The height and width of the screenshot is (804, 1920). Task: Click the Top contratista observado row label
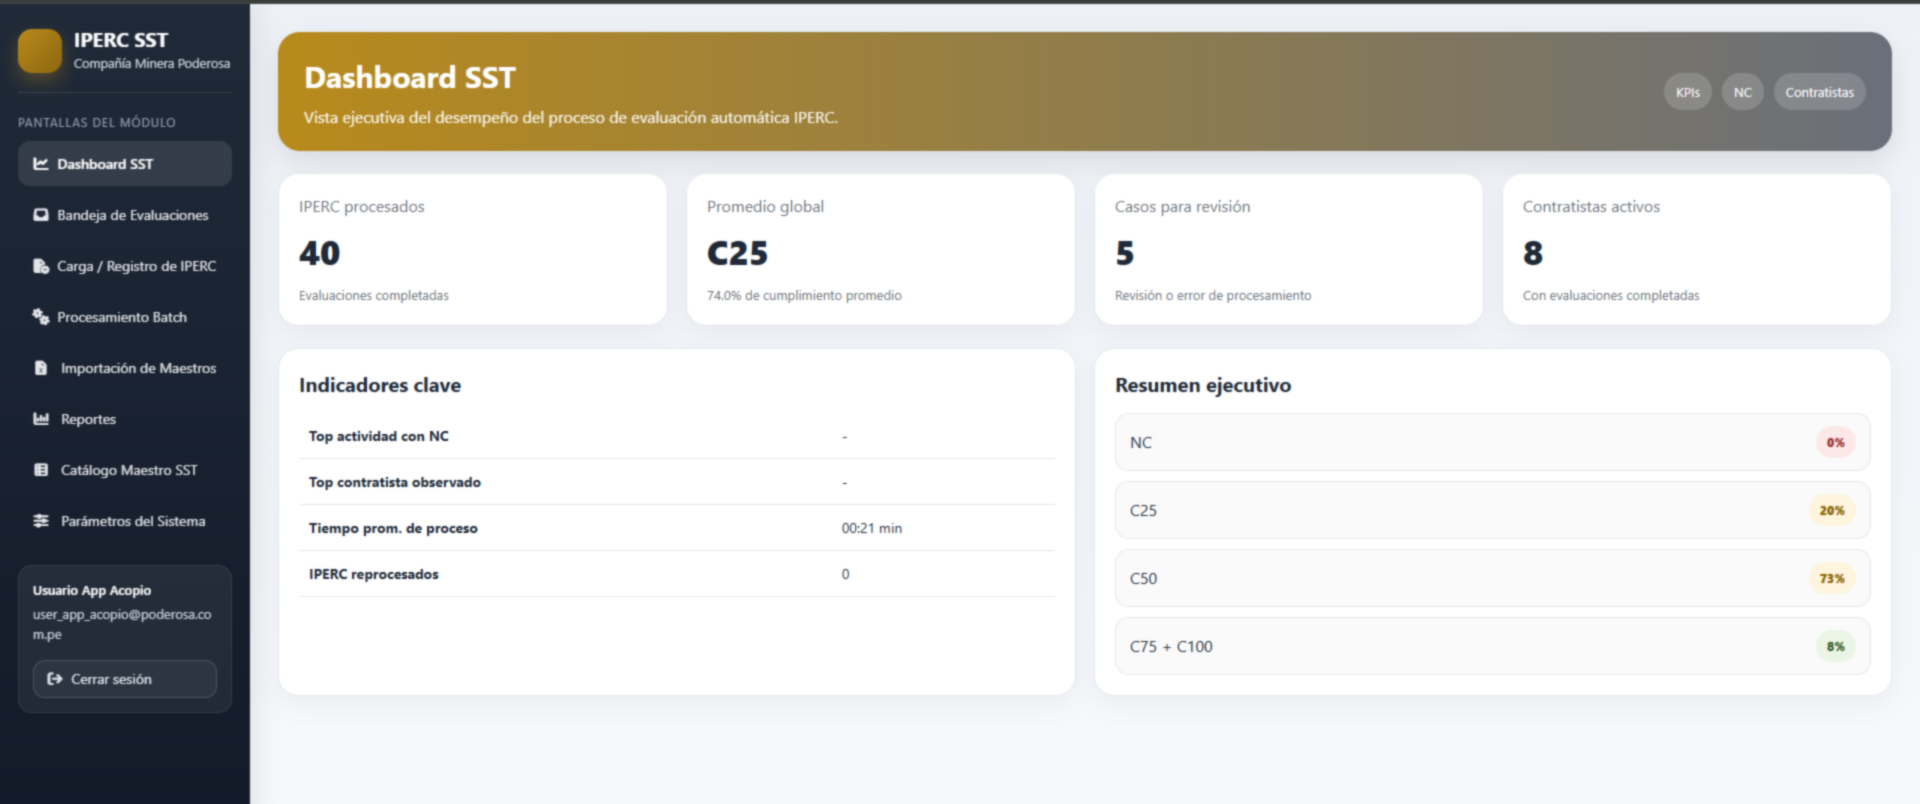pos(395,482)
